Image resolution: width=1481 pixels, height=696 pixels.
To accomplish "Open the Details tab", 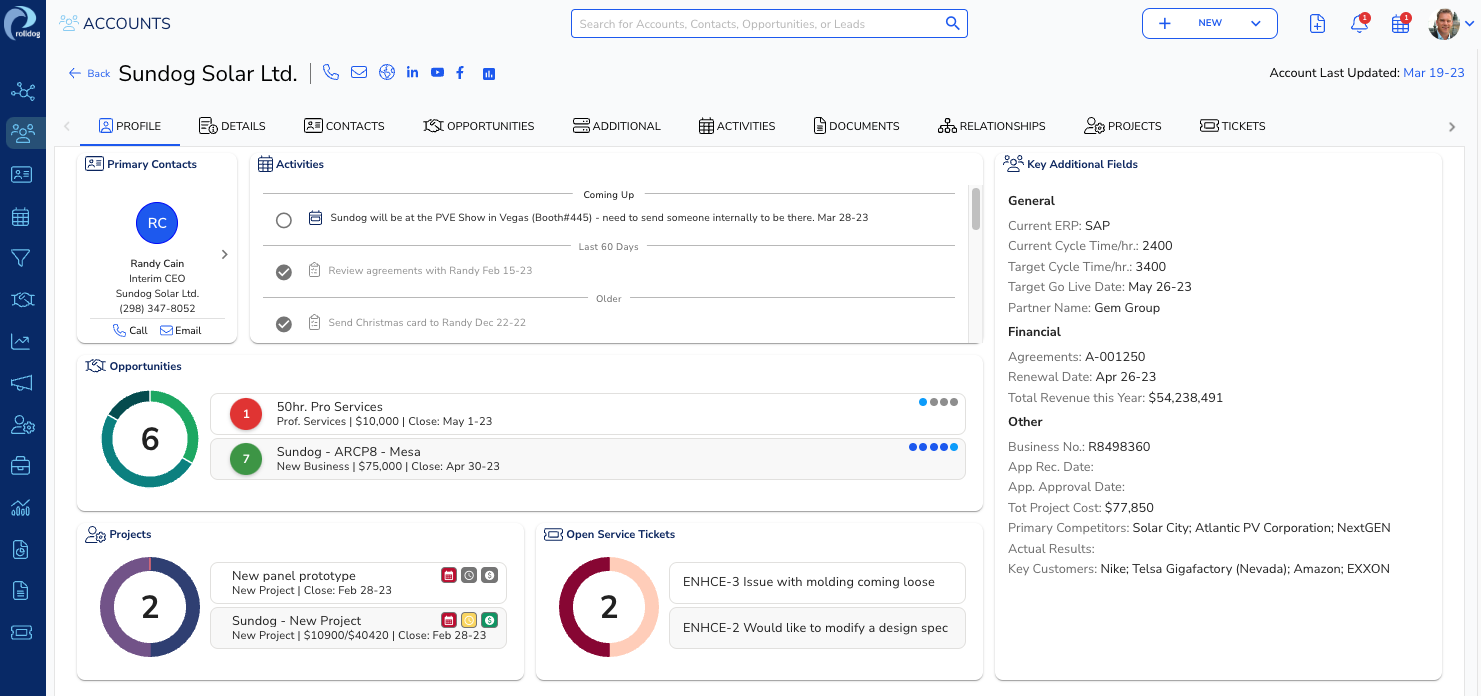I will pos(232,126).
